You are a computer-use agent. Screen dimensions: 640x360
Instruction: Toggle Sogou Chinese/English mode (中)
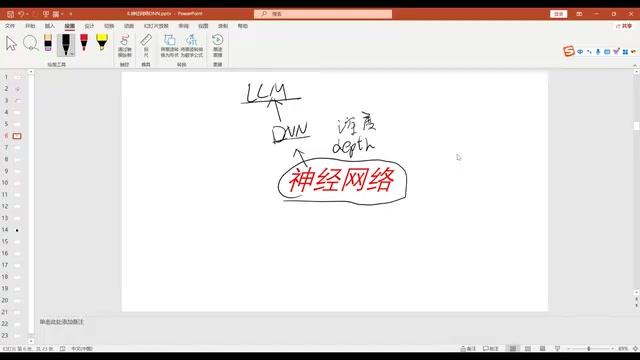point(580,51)
